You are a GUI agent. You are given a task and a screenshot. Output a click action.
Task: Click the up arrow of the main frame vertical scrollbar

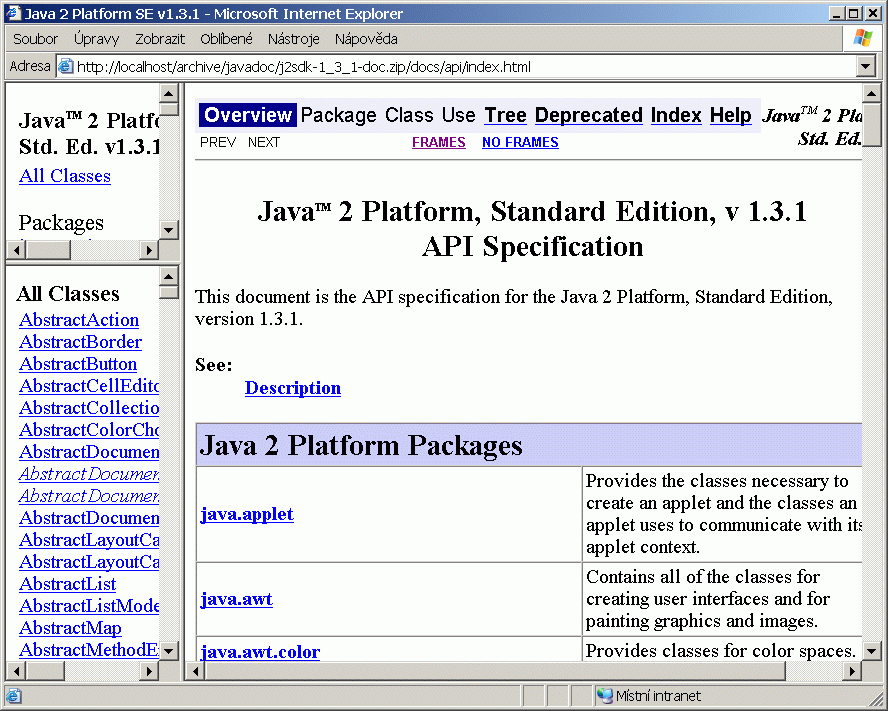(x=871, y=93)
